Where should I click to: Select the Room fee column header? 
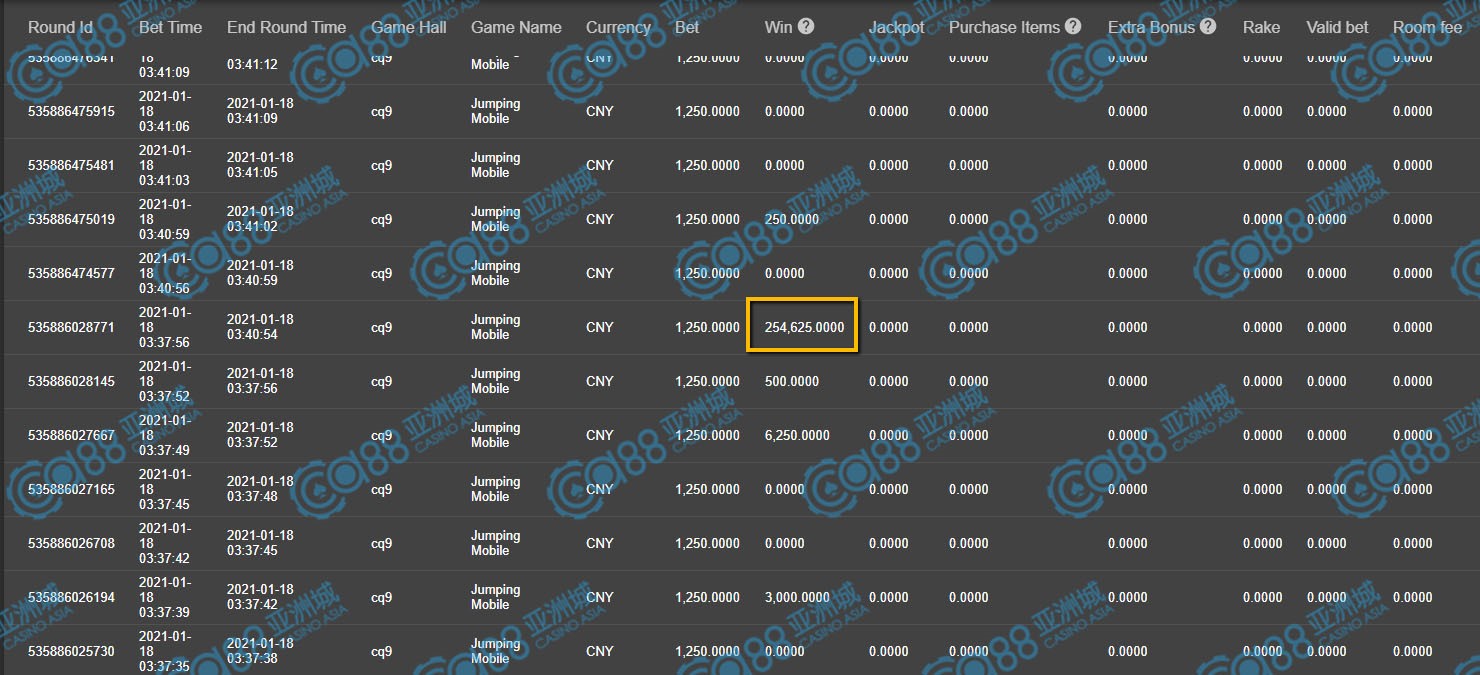1427,27
